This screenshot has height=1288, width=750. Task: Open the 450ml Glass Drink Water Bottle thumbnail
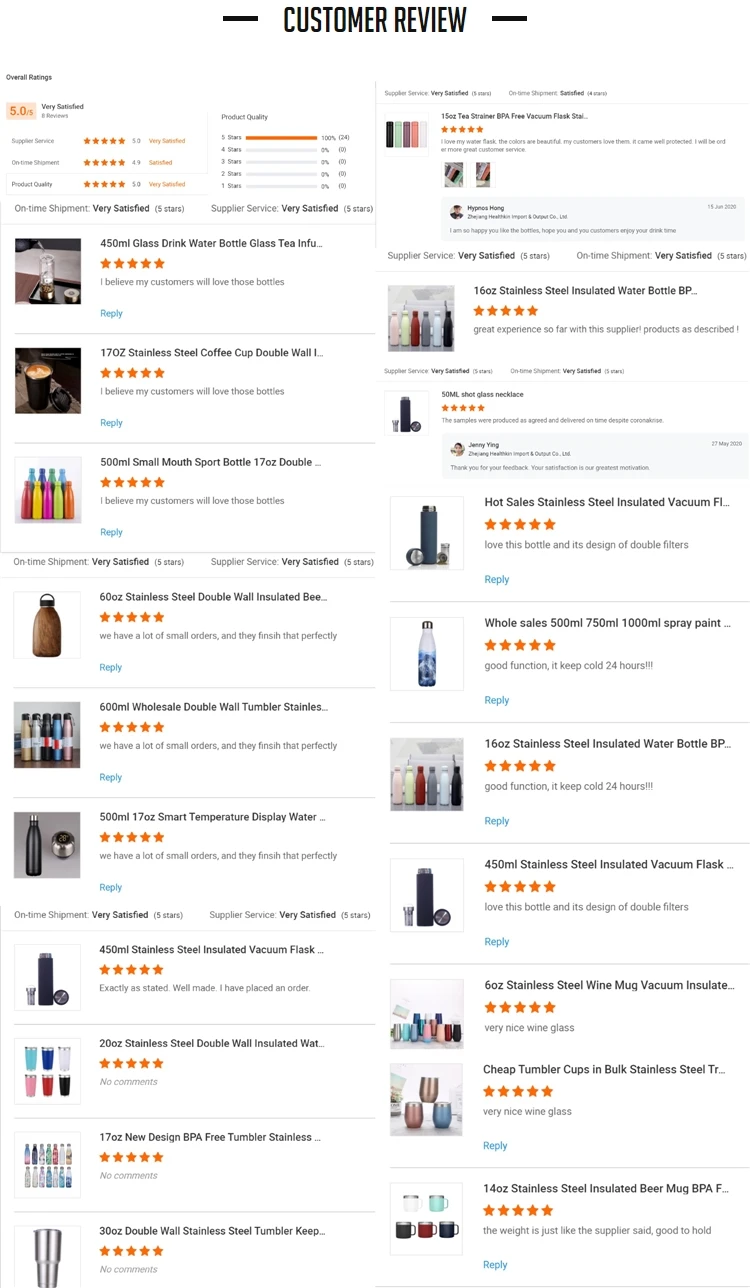[48, 271]
